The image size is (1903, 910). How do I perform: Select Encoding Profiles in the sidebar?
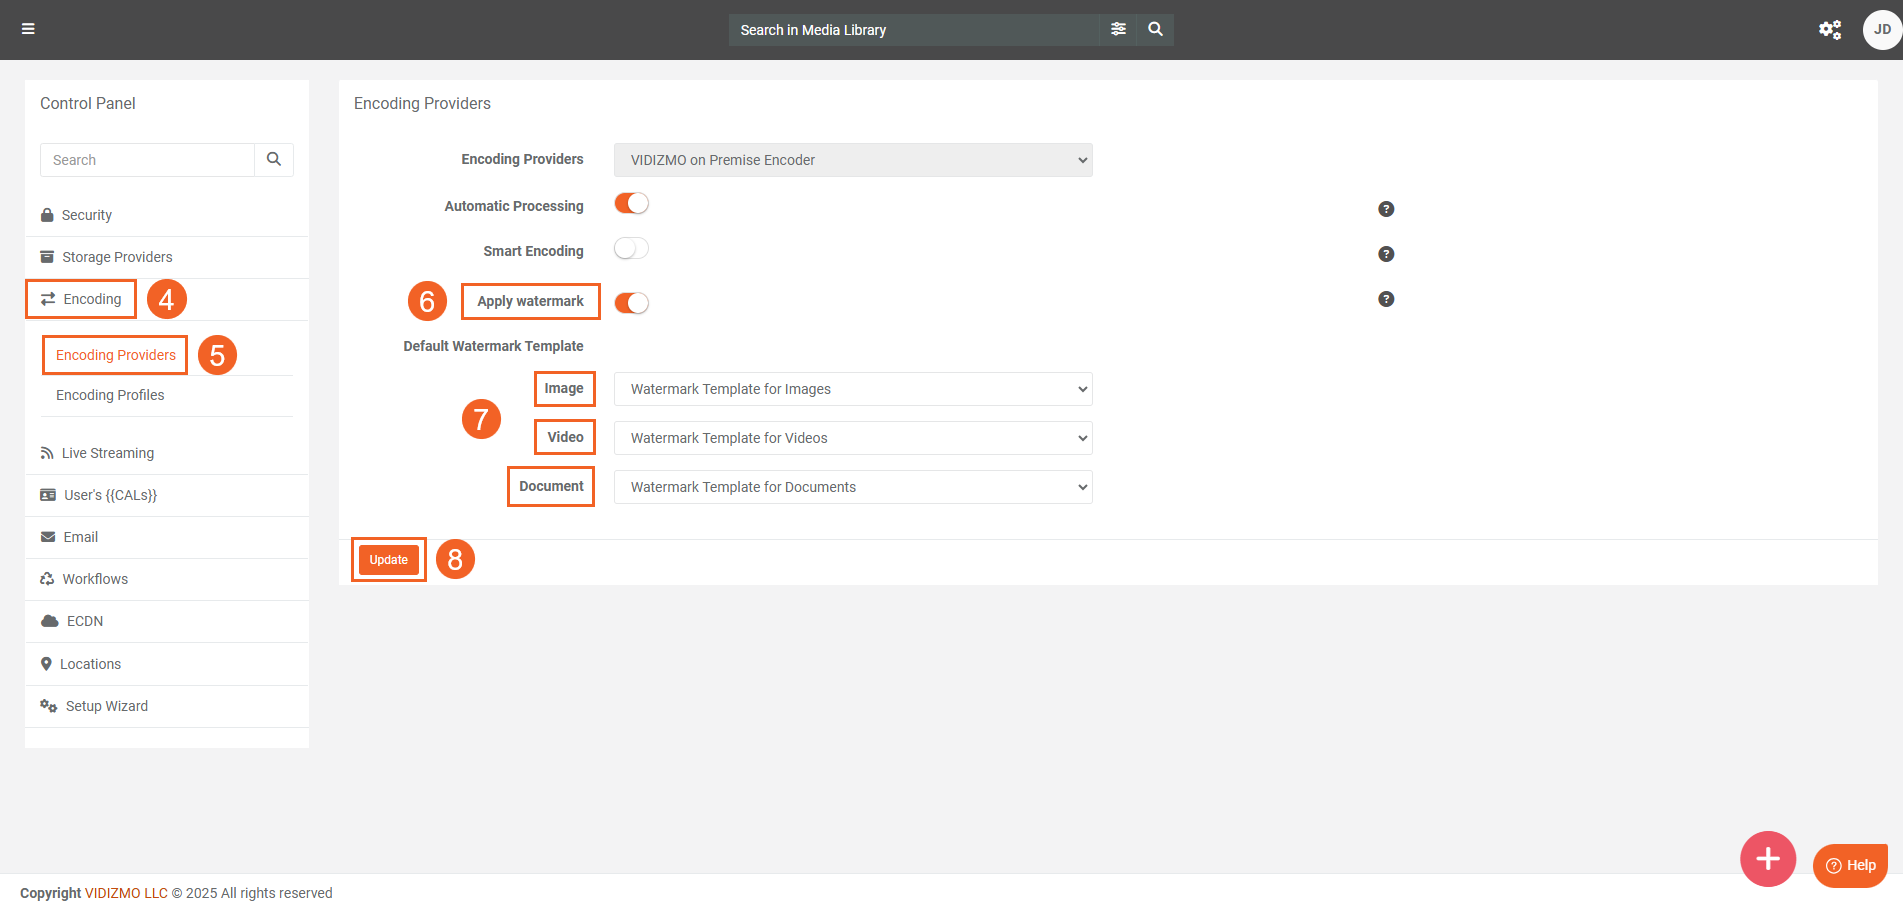point(110,395)
